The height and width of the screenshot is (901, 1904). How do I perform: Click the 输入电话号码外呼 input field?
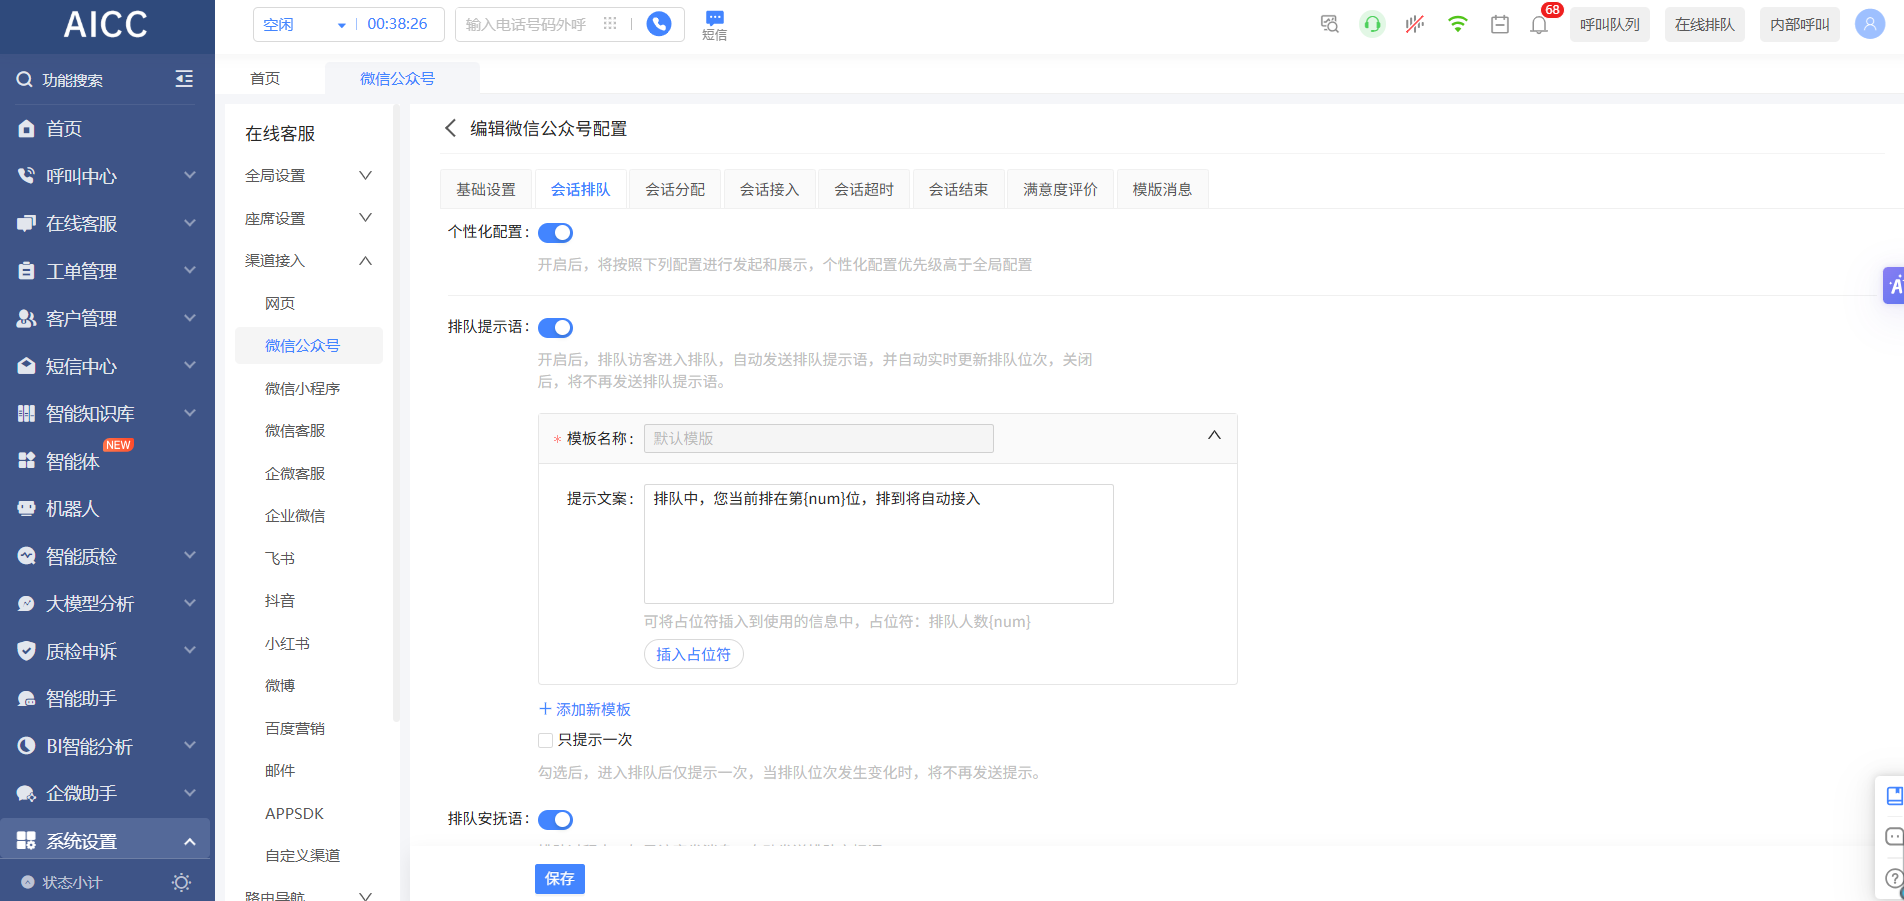[528, 24]
